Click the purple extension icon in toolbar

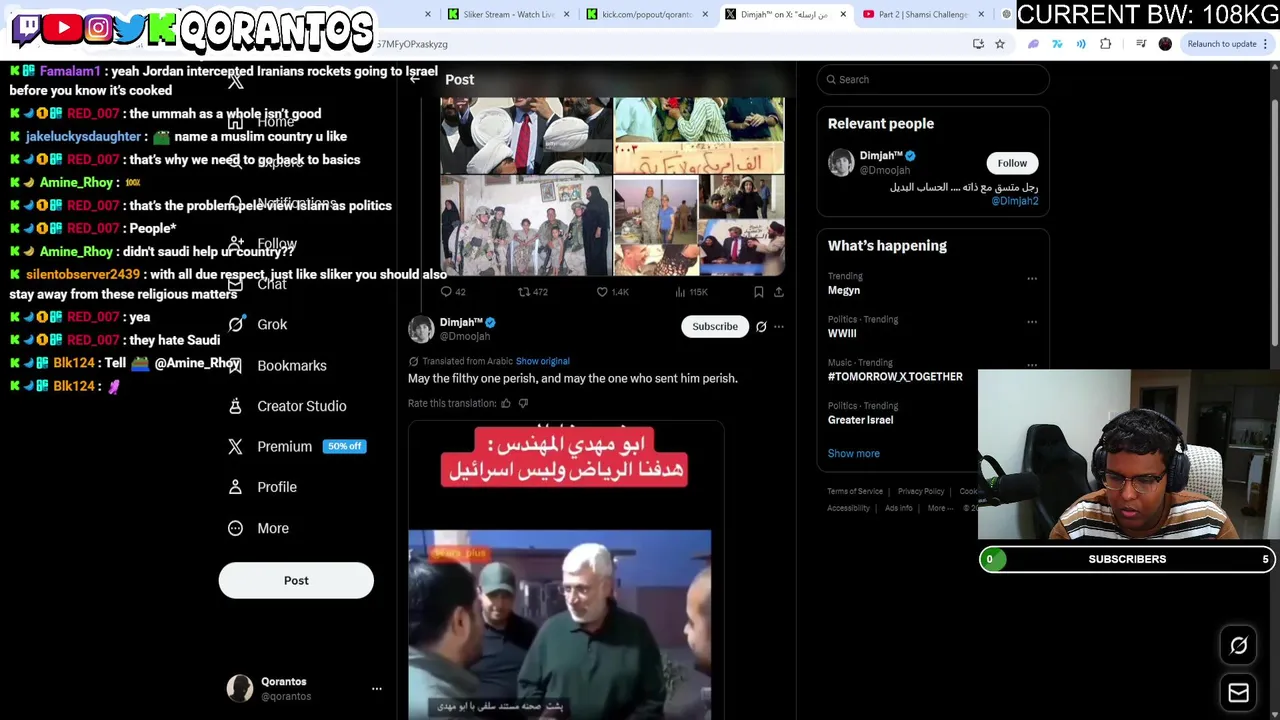[1033, 44]
